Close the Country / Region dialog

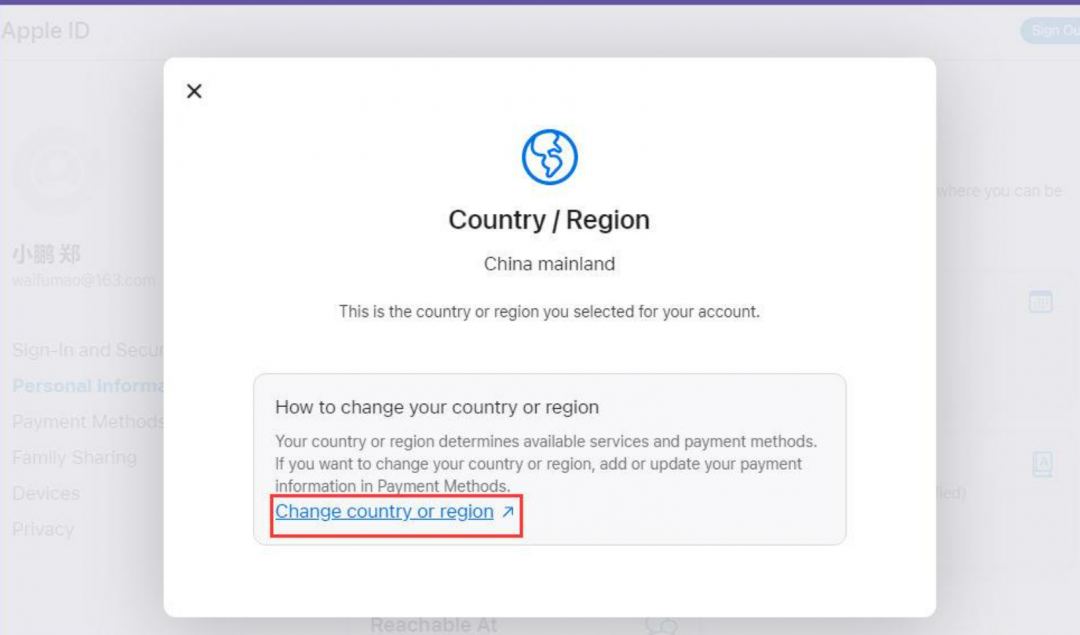click(x=194, y=91)
